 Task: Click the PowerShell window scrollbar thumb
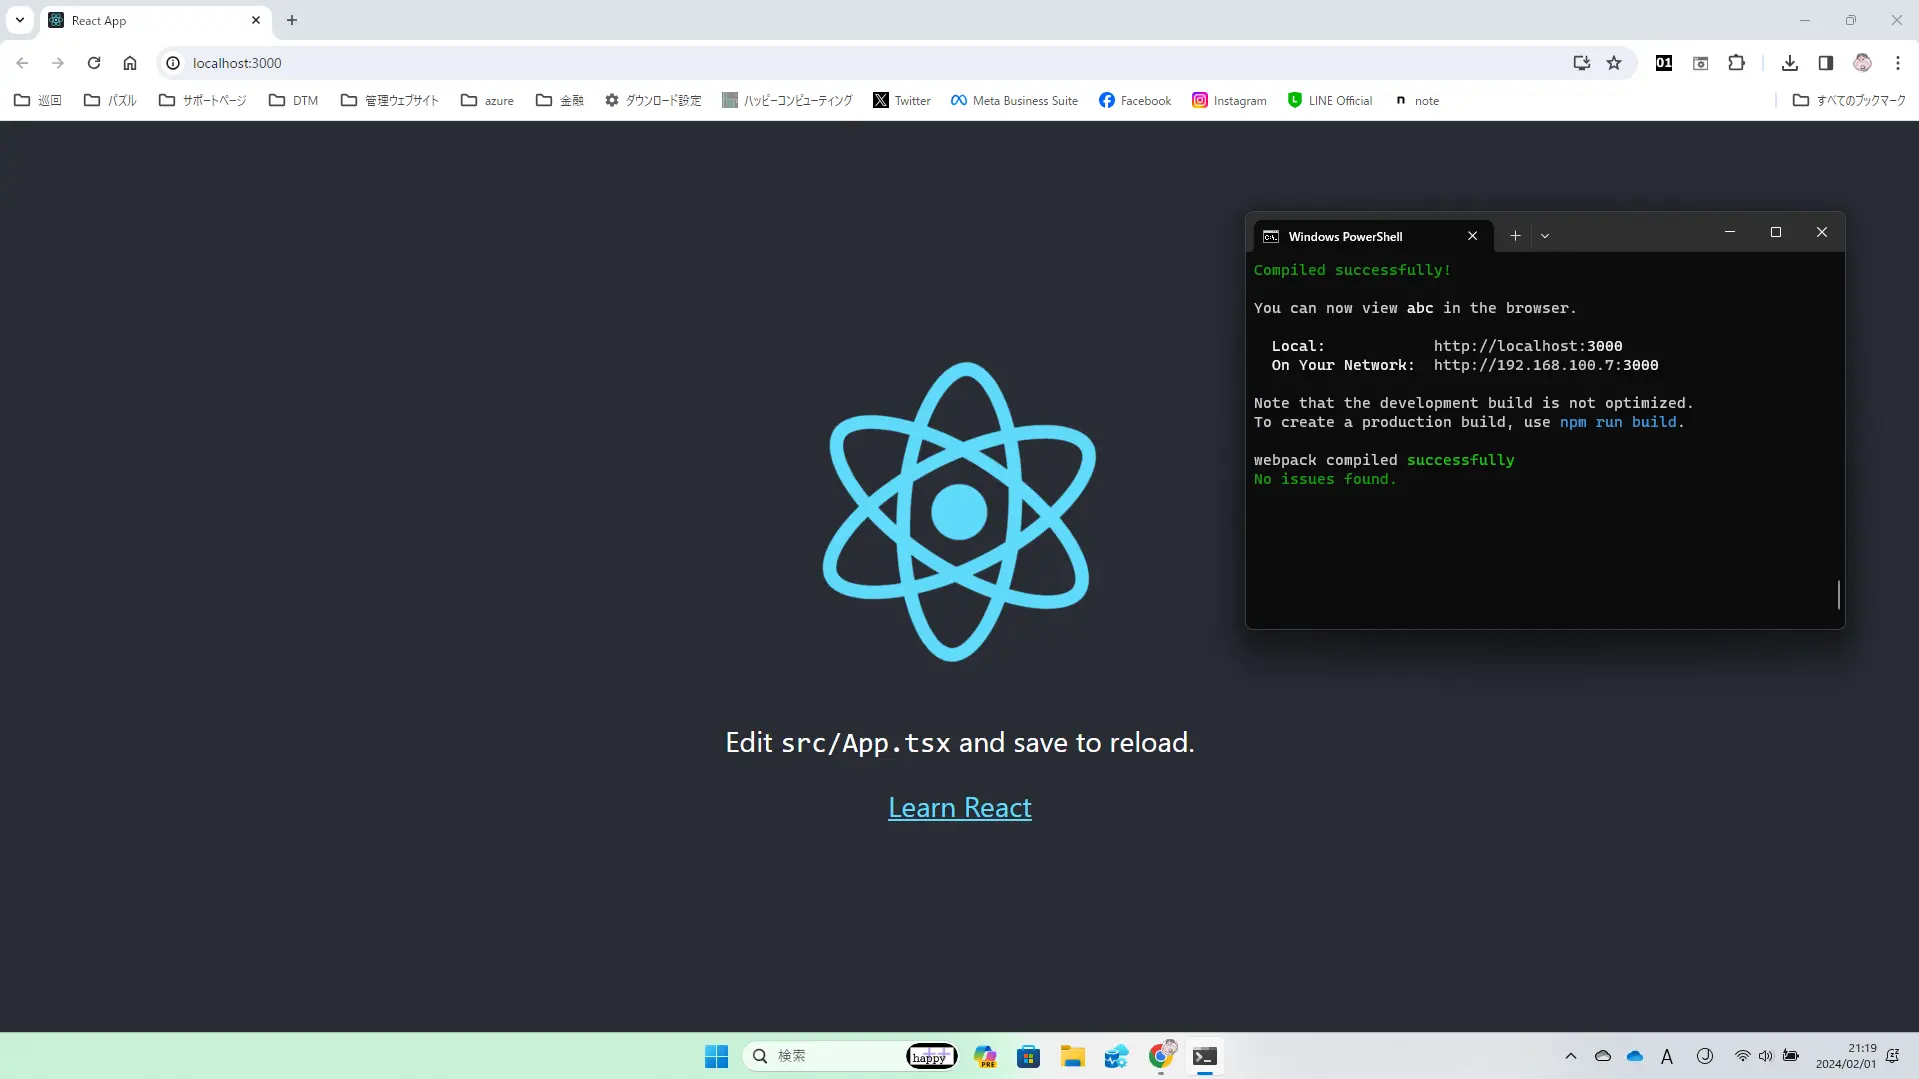[1838, 594]
